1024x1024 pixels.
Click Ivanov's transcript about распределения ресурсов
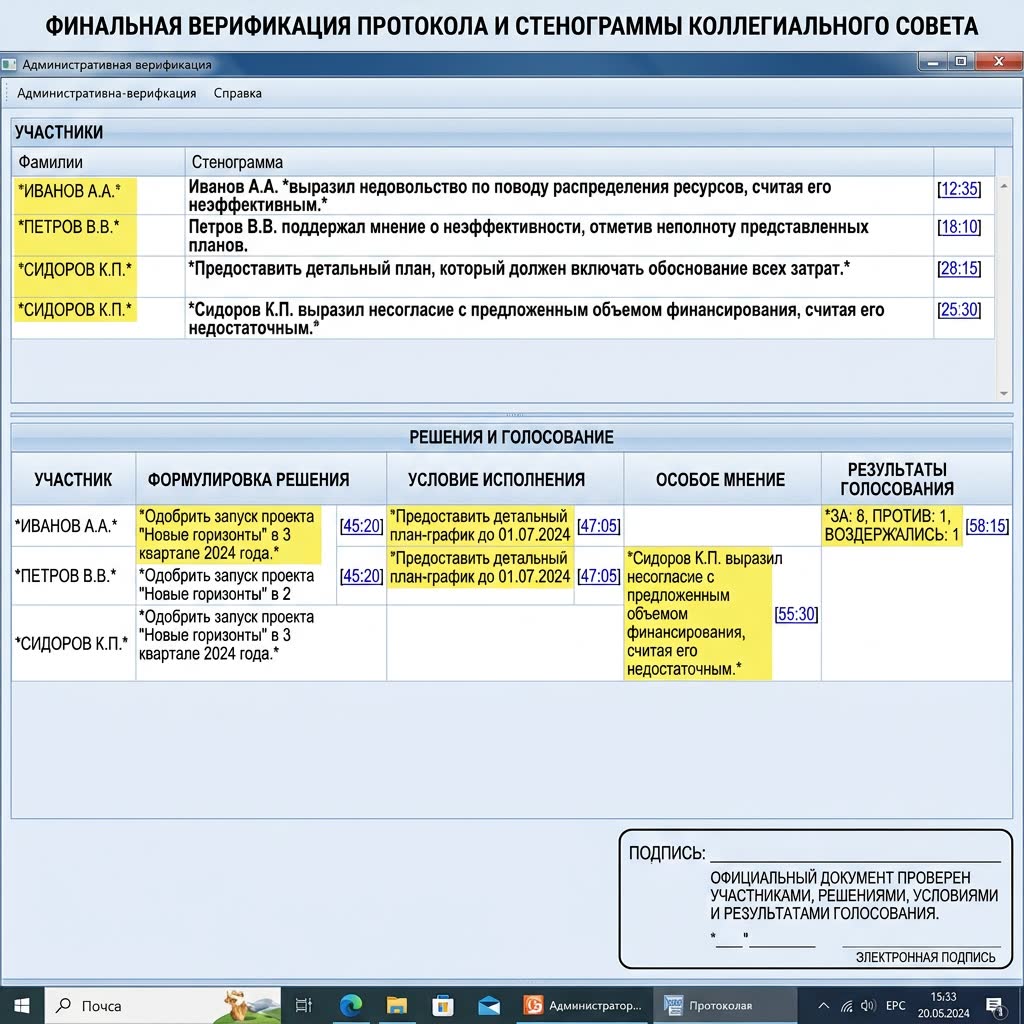tap(509, 195)
